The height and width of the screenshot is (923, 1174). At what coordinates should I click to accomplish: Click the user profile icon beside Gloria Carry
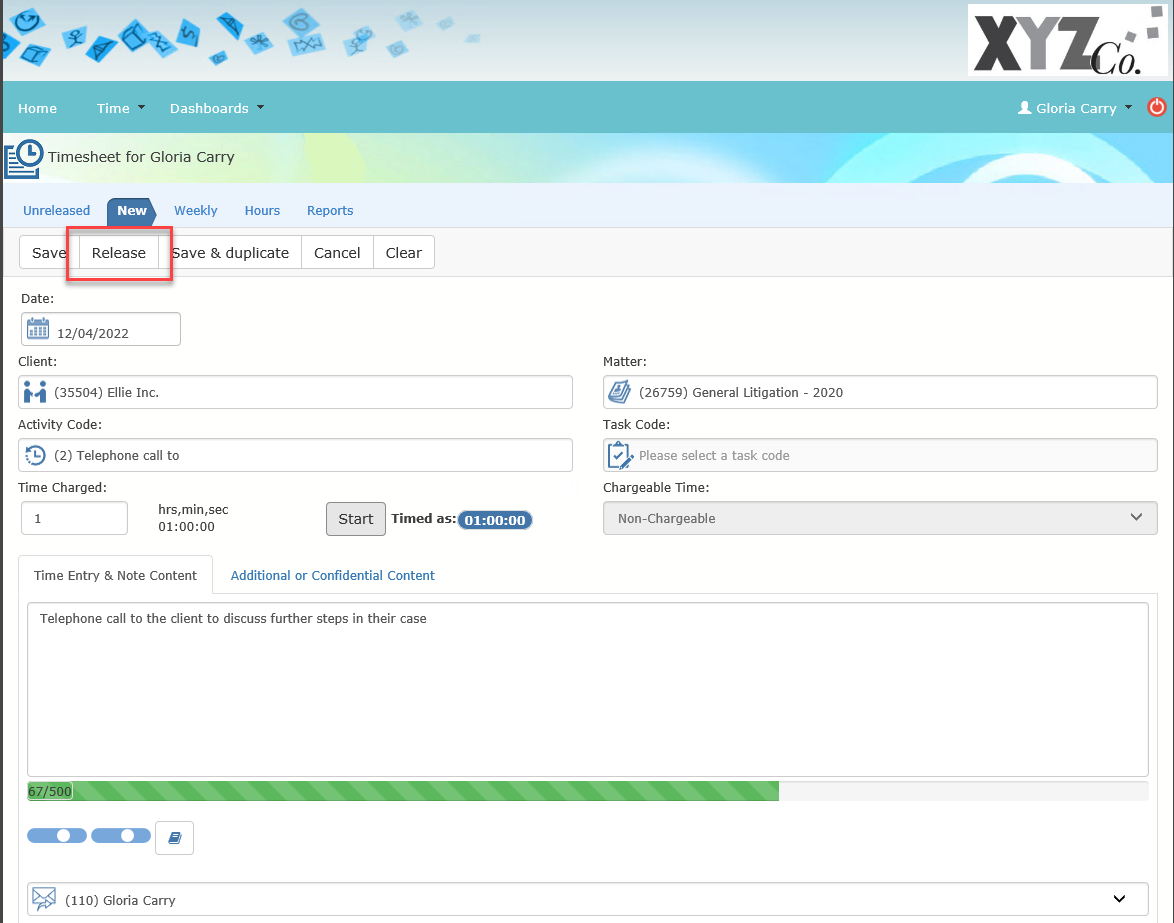point(1024,108)
